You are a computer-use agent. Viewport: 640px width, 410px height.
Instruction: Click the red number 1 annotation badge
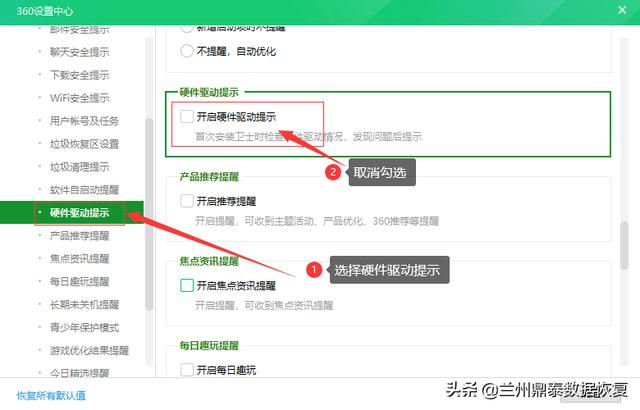(x=313, y=270)
